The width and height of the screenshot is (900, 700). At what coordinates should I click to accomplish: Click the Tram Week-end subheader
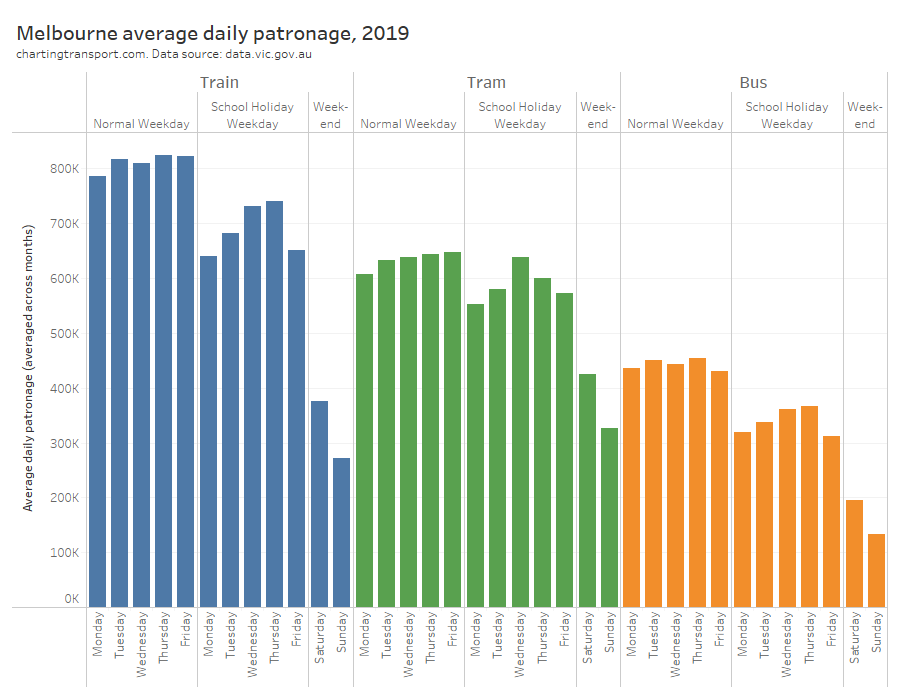click(x=598, y=115)
